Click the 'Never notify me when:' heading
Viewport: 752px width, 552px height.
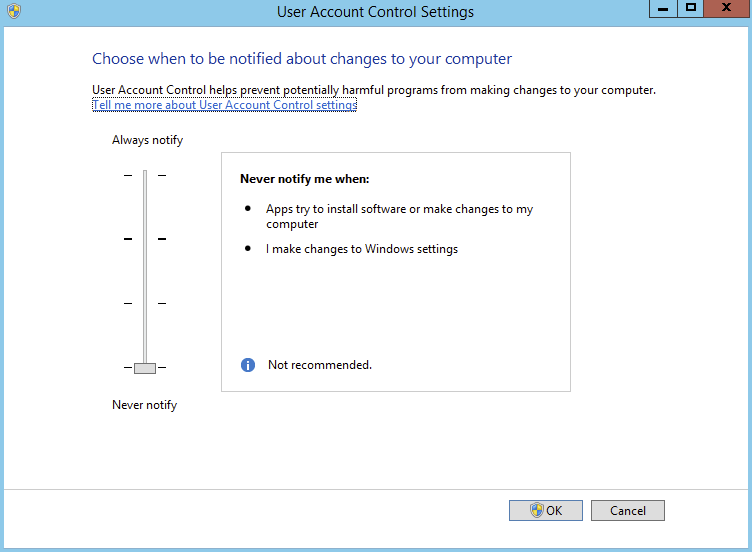coord(304,179)
